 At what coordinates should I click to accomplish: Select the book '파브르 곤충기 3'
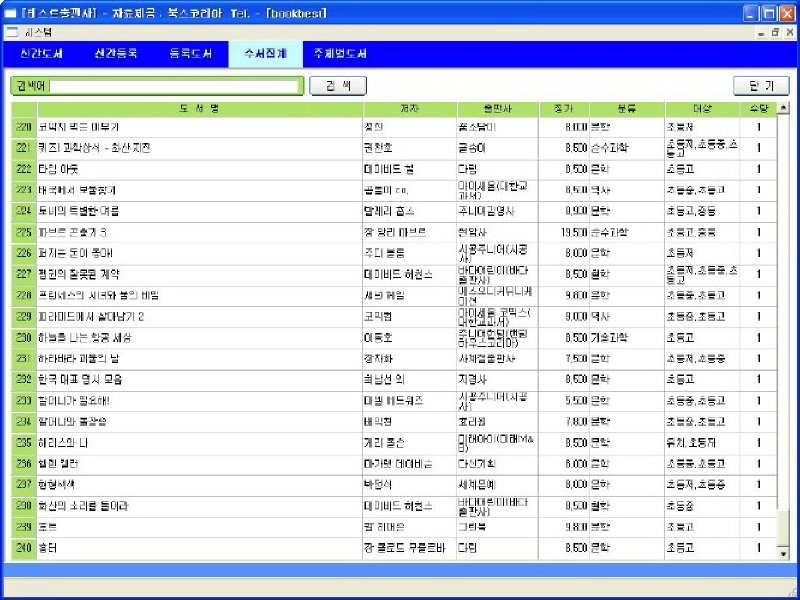coord(199,233)
